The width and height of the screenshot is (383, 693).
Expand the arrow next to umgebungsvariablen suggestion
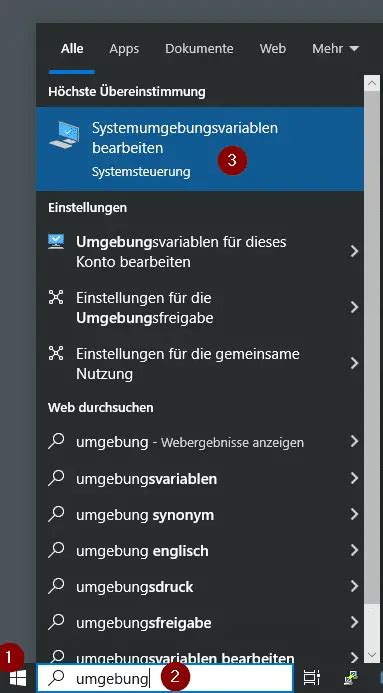click(x=354, y=478)
